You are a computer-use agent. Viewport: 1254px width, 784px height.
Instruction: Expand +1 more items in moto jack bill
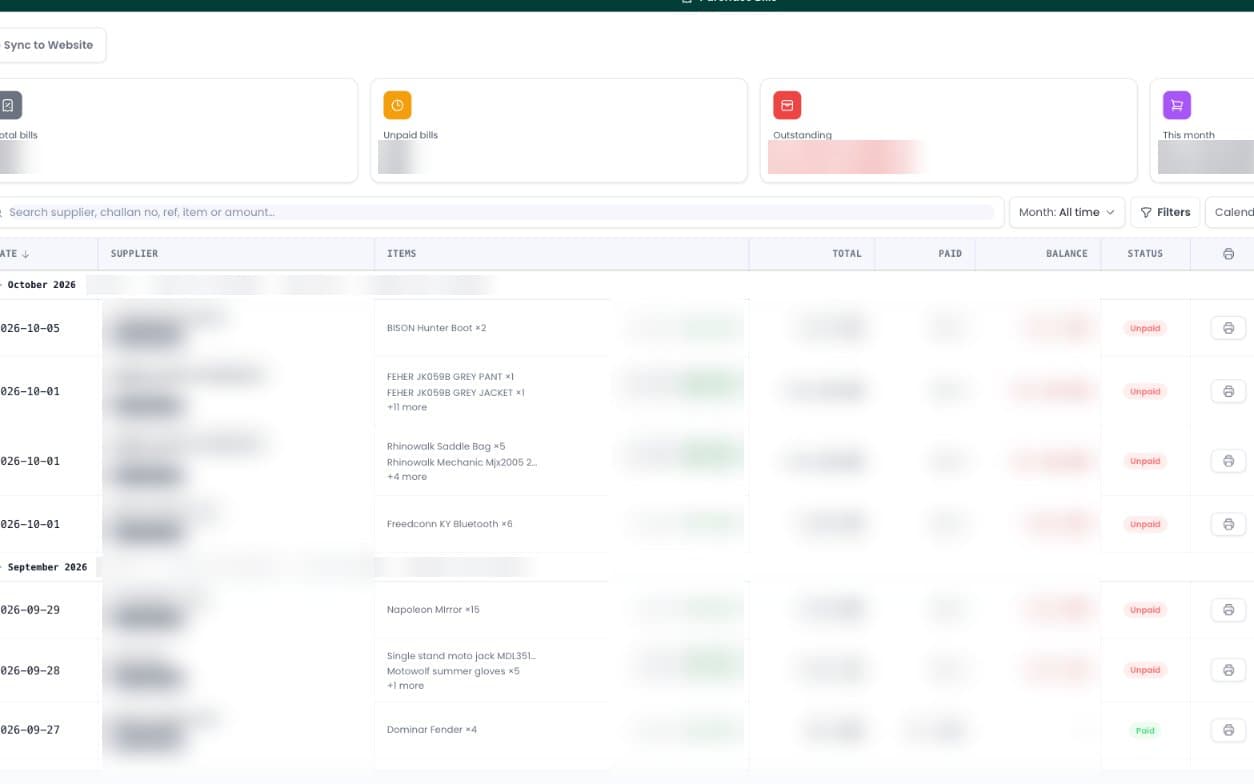click(x=405, y=686)
